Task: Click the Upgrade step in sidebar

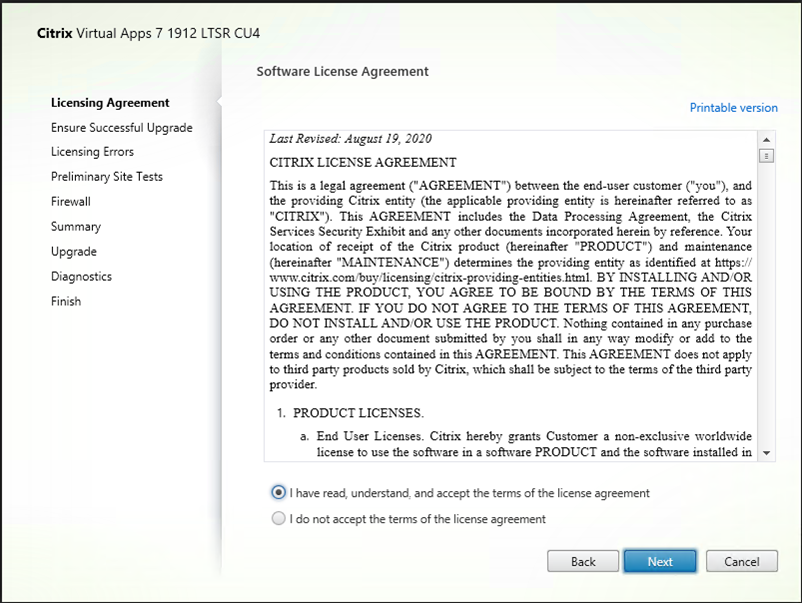Action: [74, 252]
